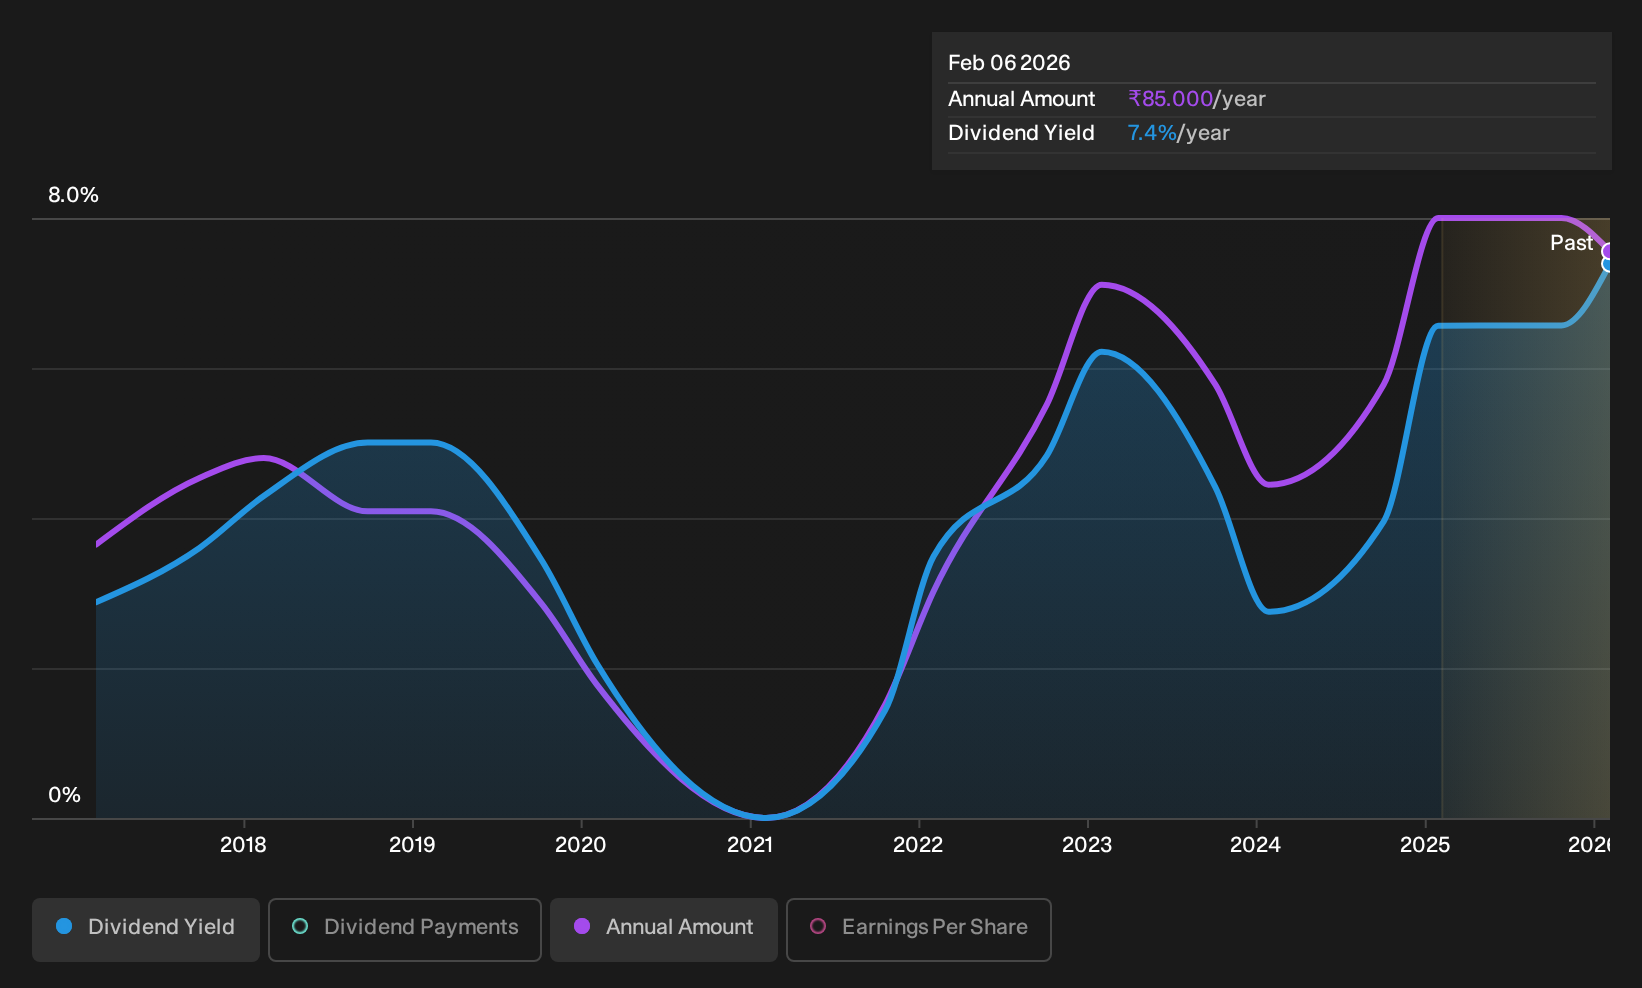Click the purple Annual Amount endpoint marker

pos(1608,251)
